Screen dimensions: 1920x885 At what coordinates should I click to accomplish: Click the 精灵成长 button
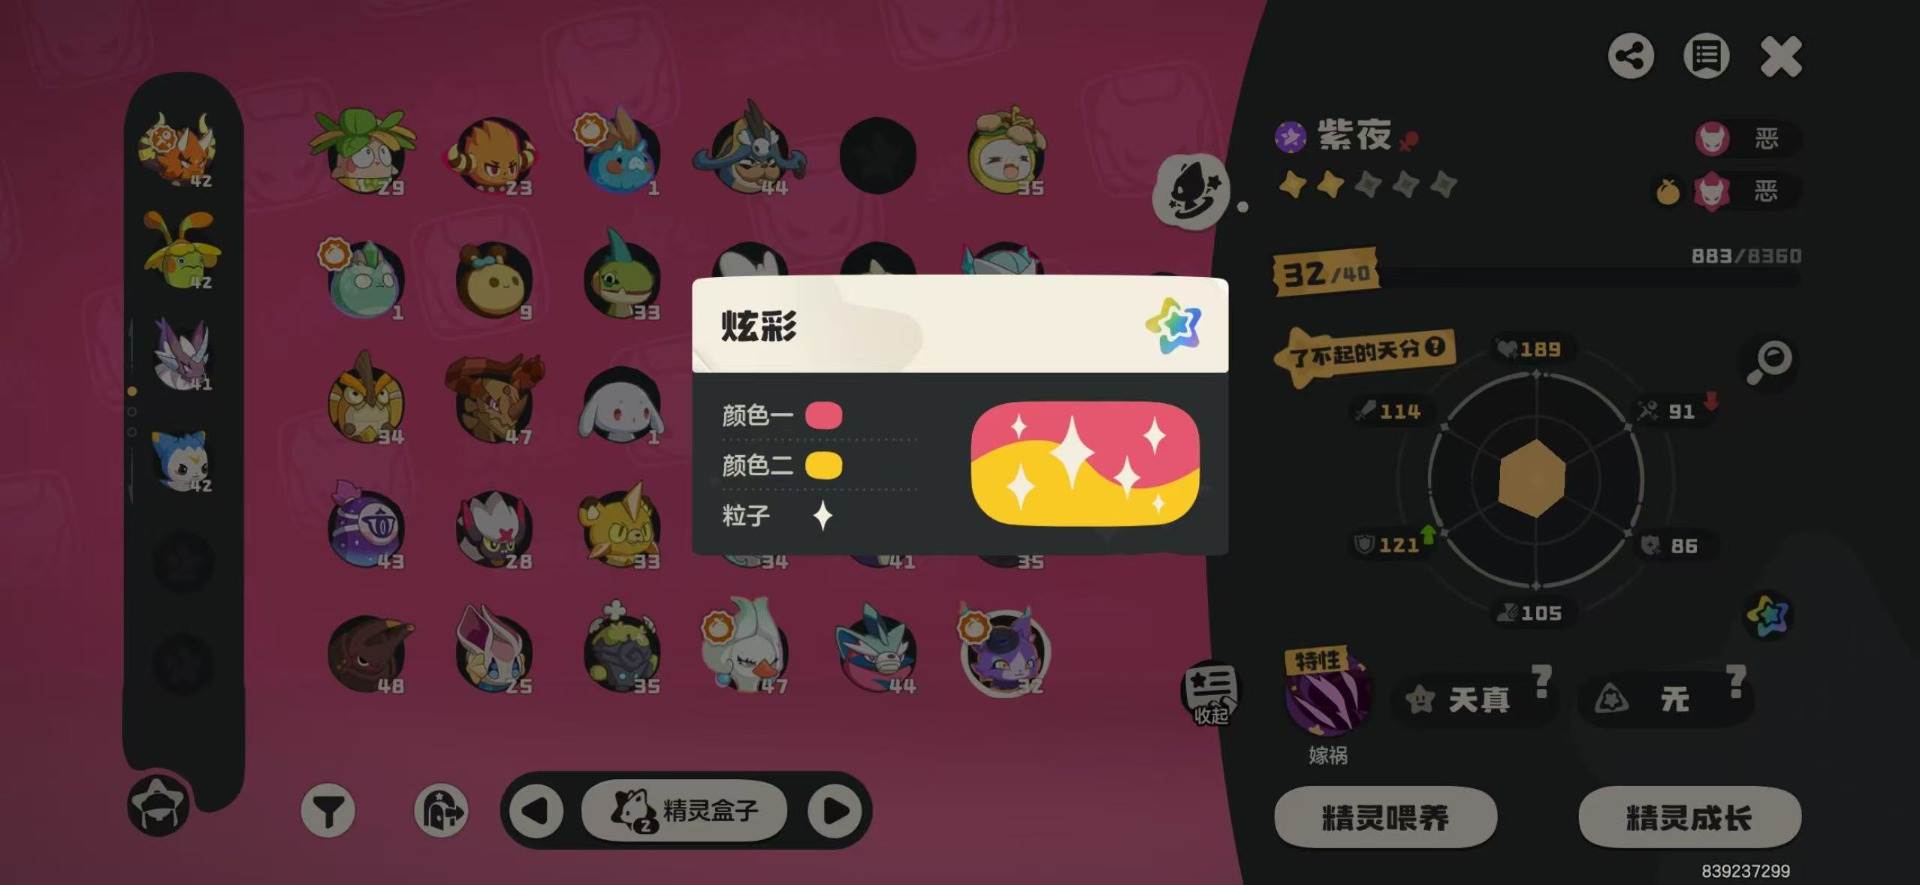pyautogui.click(x=1689, y=818)
